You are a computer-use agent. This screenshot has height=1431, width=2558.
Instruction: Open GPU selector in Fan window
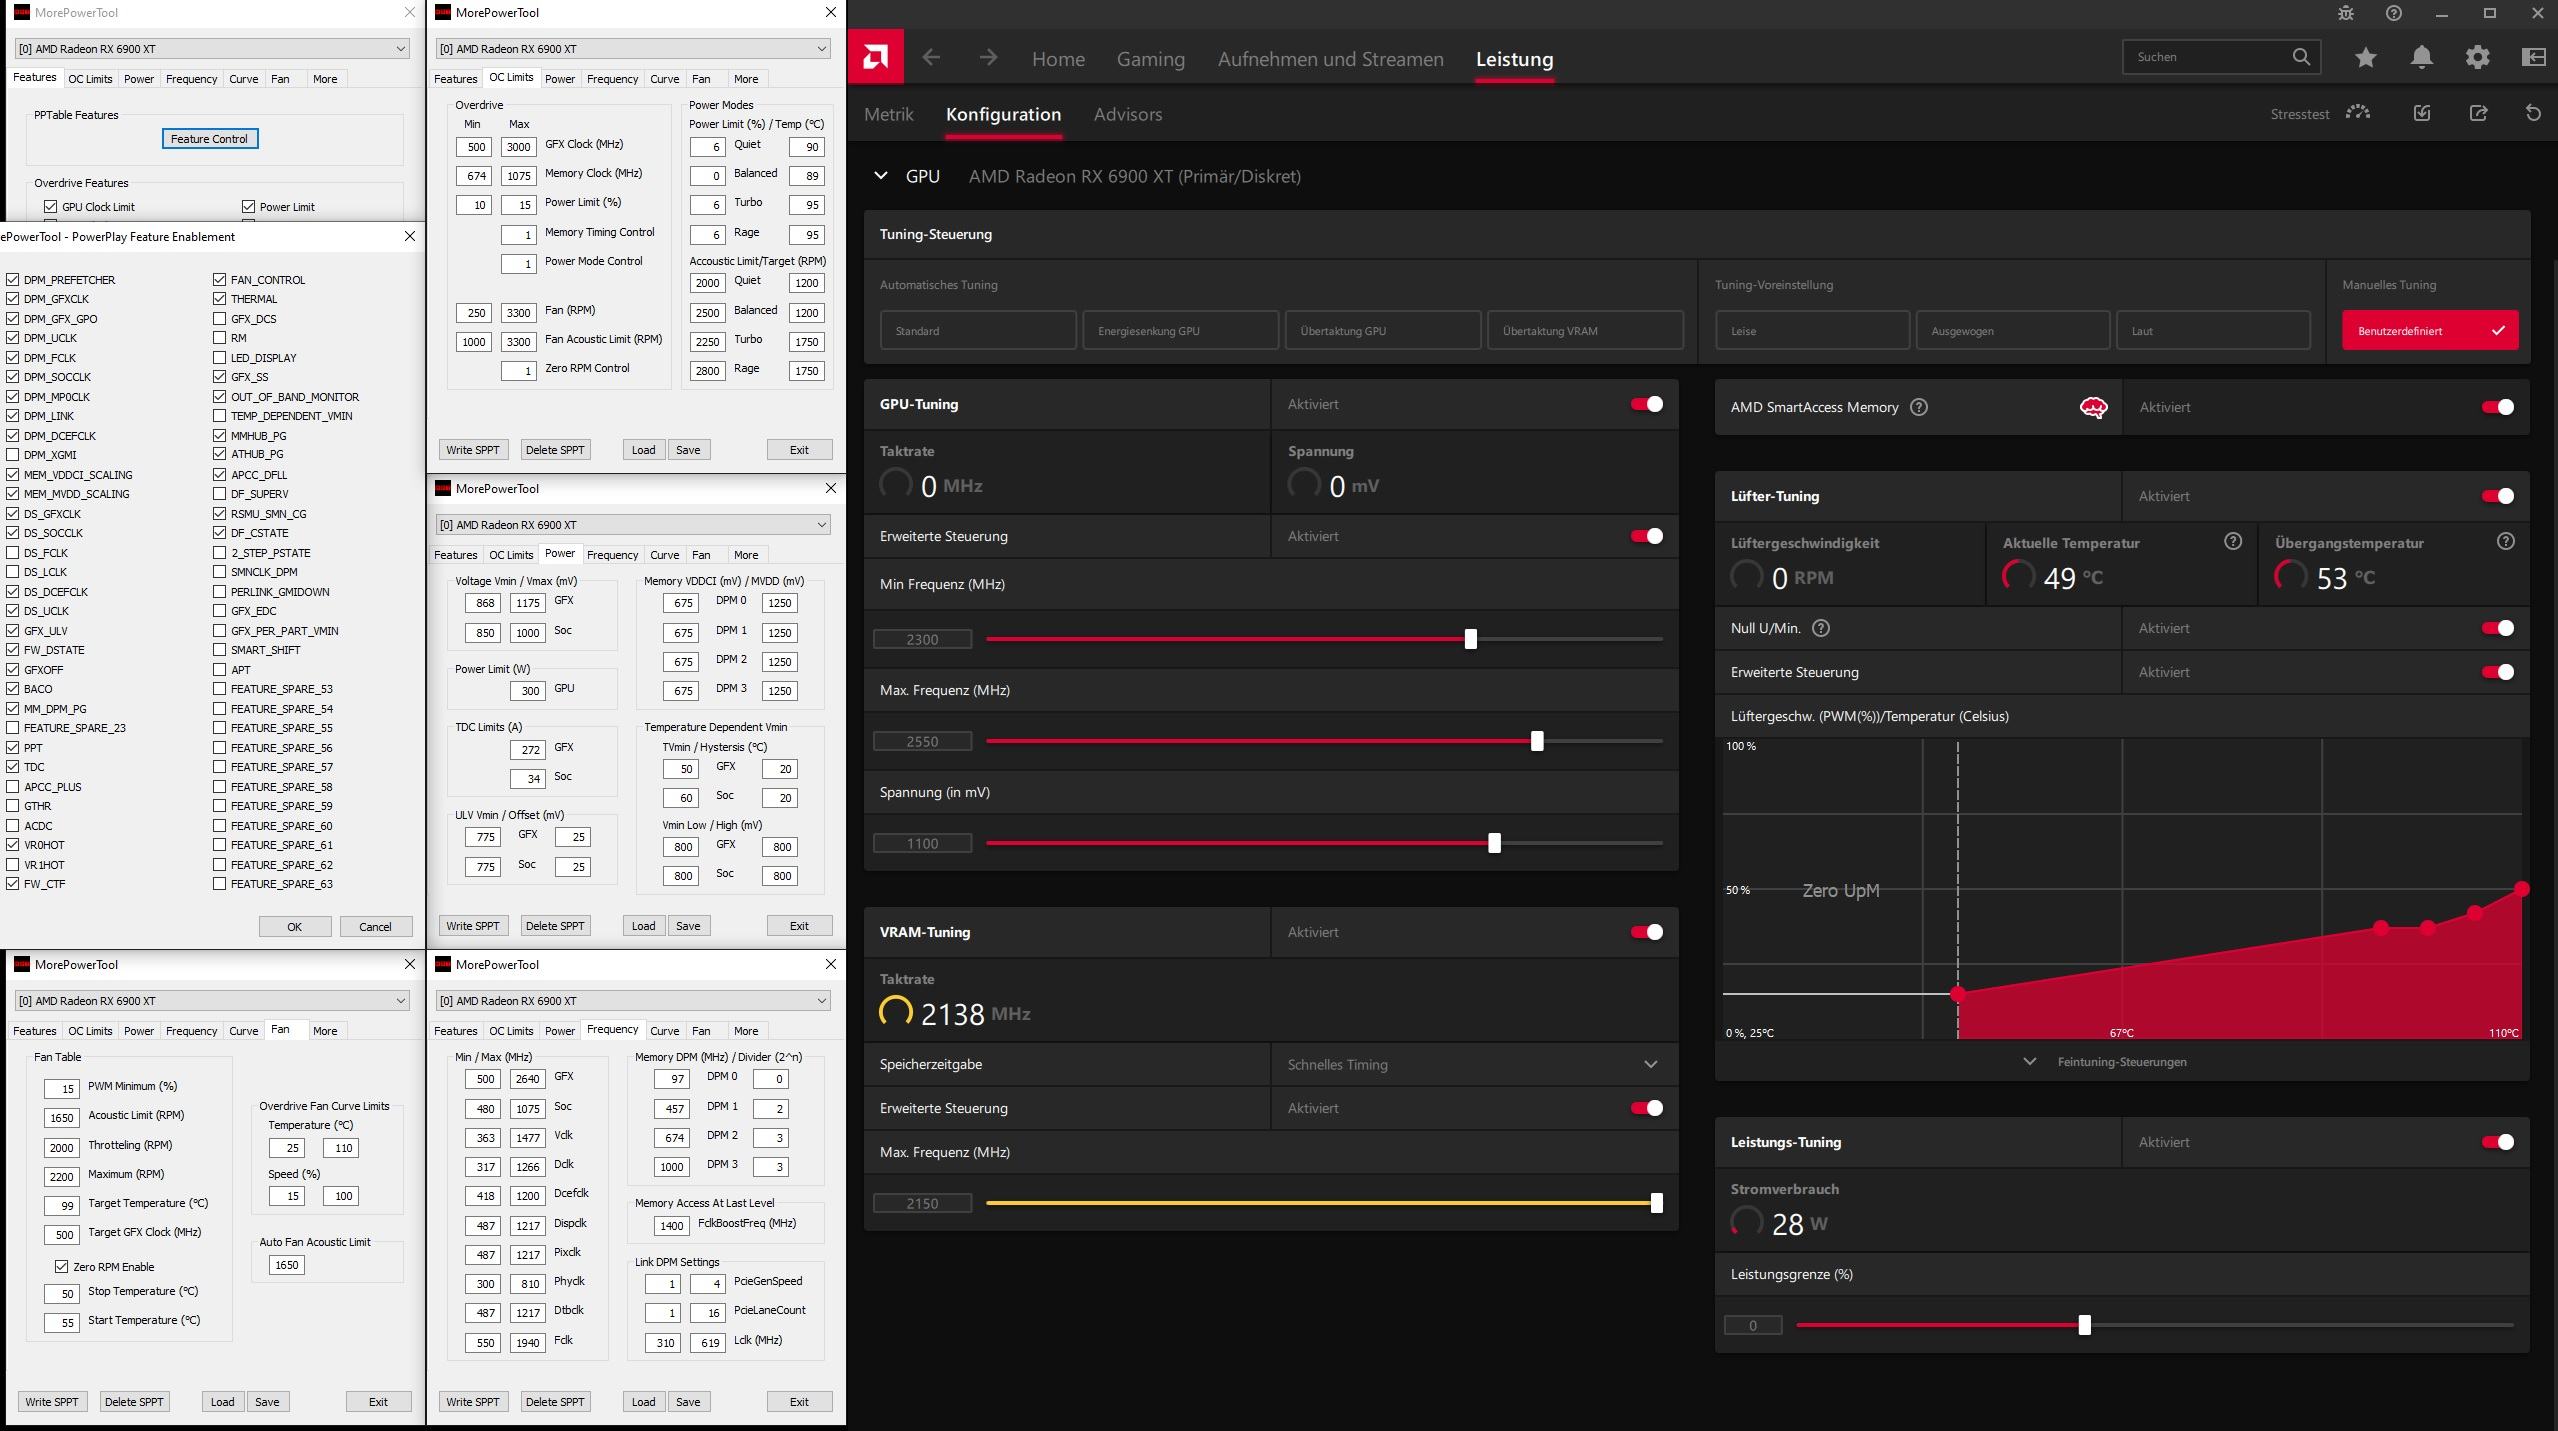coord(212,1000)
